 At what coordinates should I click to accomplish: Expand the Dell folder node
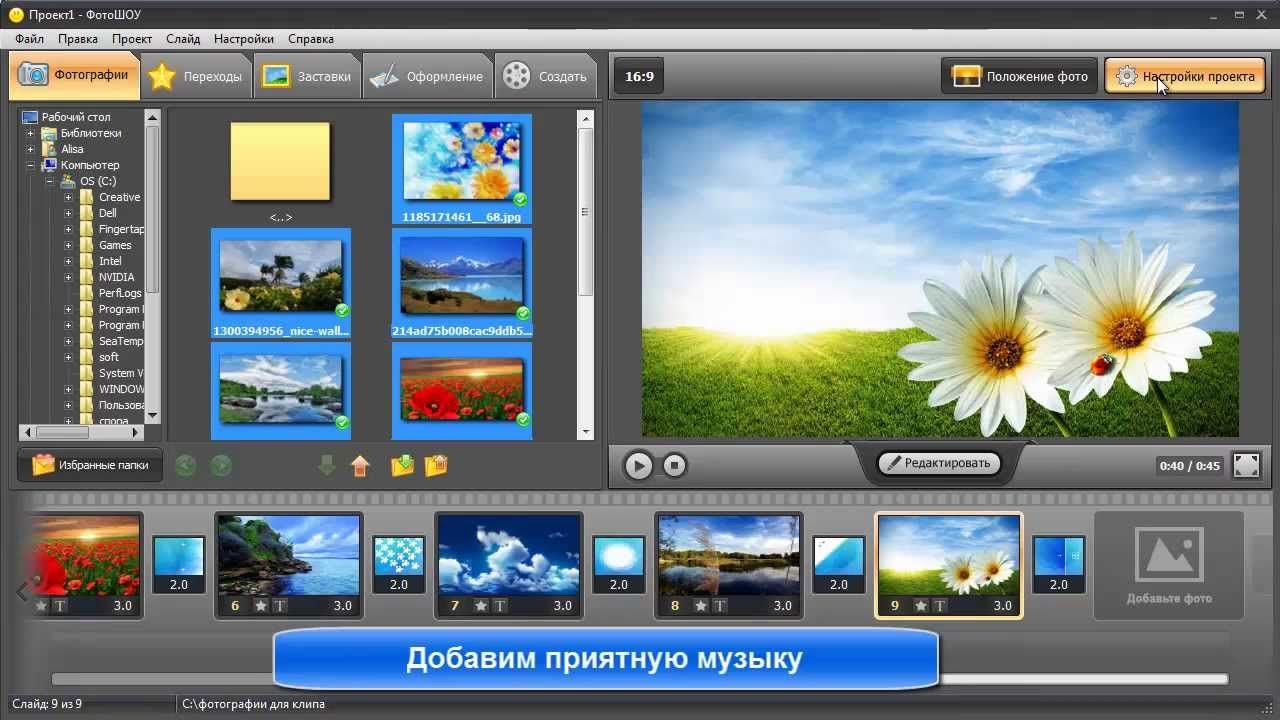click(x=68, y=213)
